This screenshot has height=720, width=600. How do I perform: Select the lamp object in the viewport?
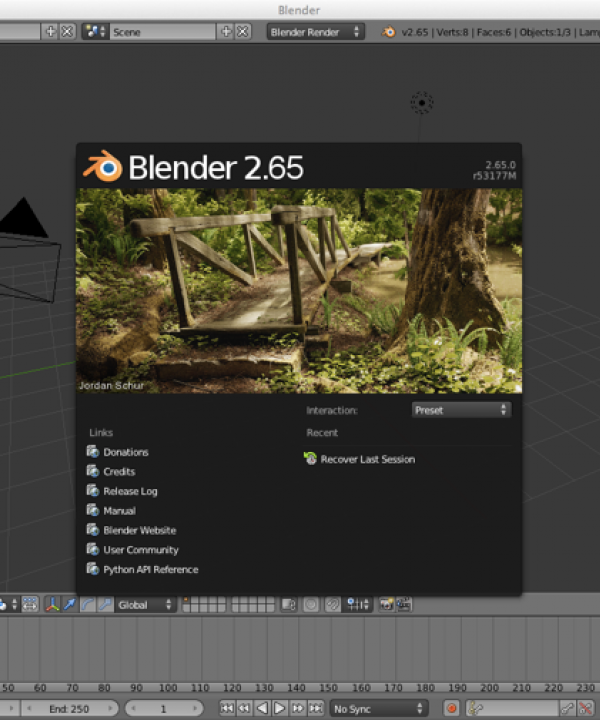[421, 103]
